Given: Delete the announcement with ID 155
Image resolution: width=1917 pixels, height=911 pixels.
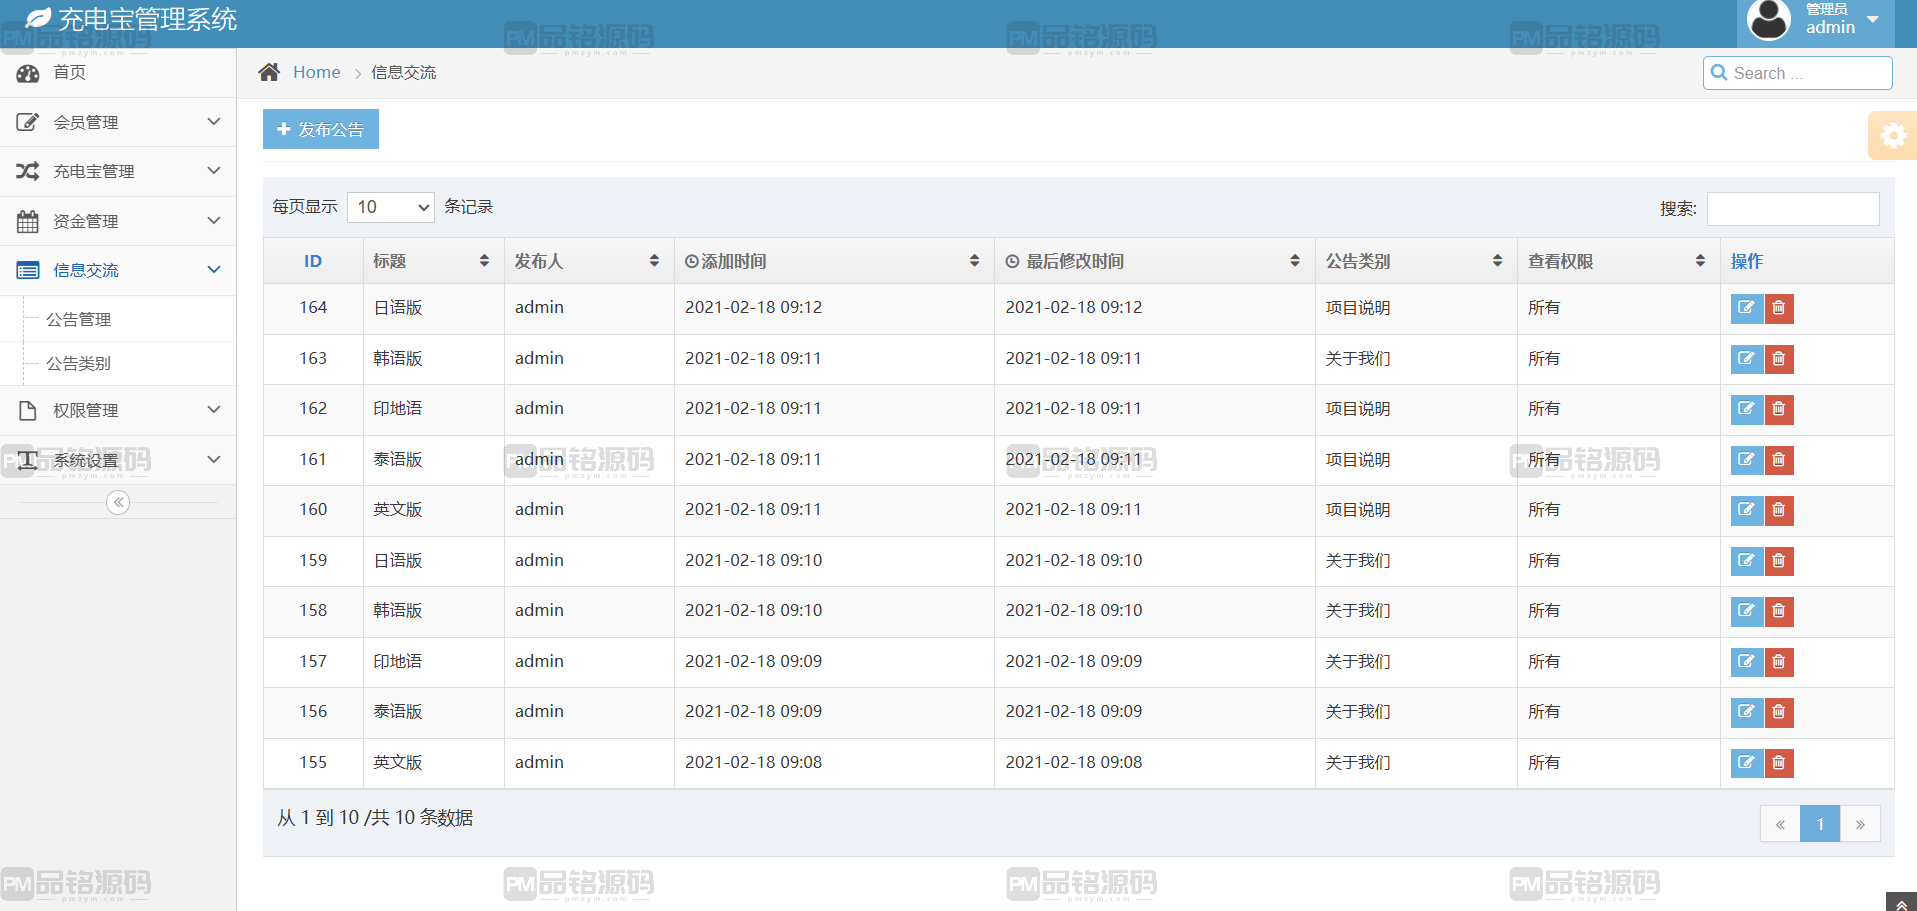Looking at the screenshot, I should (1779, 763).
